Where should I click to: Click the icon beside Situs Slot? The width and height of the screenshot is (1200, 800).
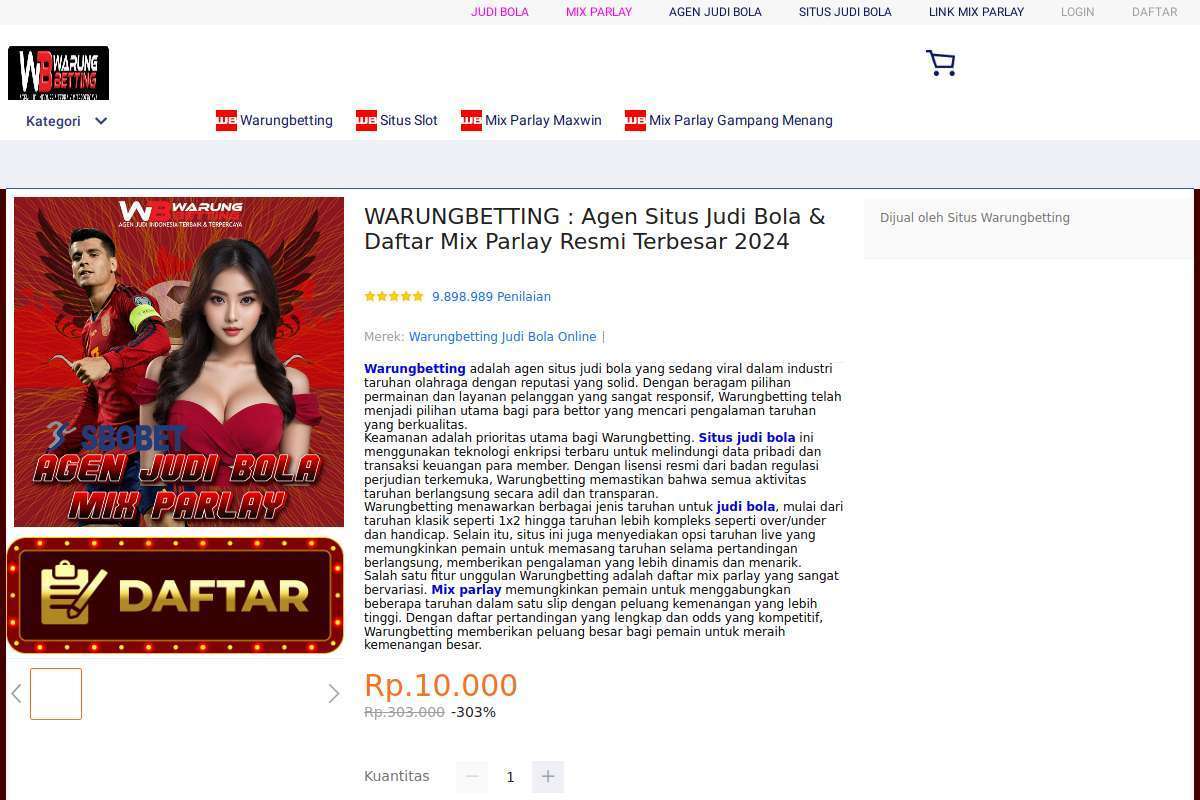pyautogui.click(x=366, y=120)
